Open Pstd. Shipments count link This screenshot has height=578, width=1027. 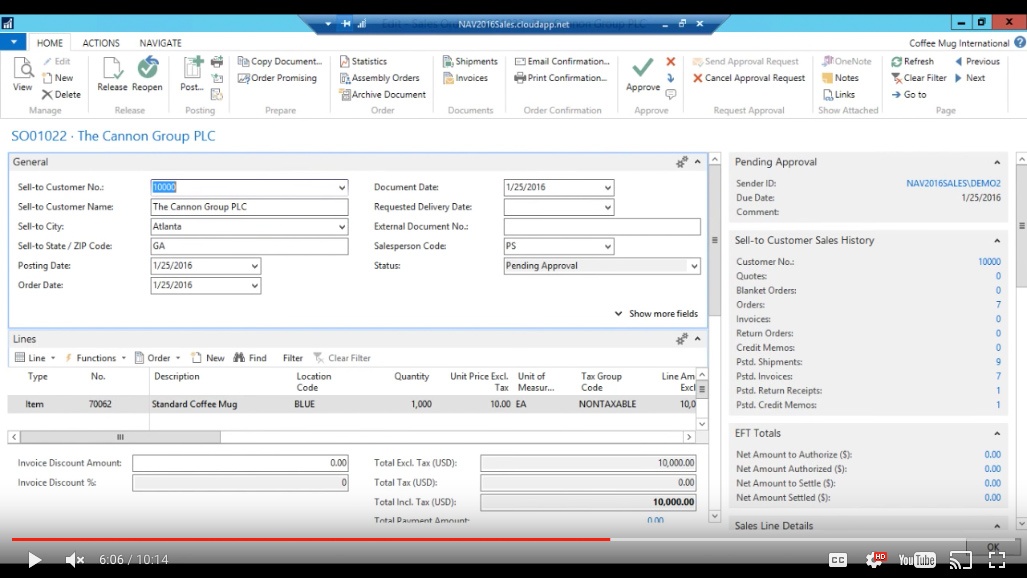pyautogui.click(x=998, y=362)
